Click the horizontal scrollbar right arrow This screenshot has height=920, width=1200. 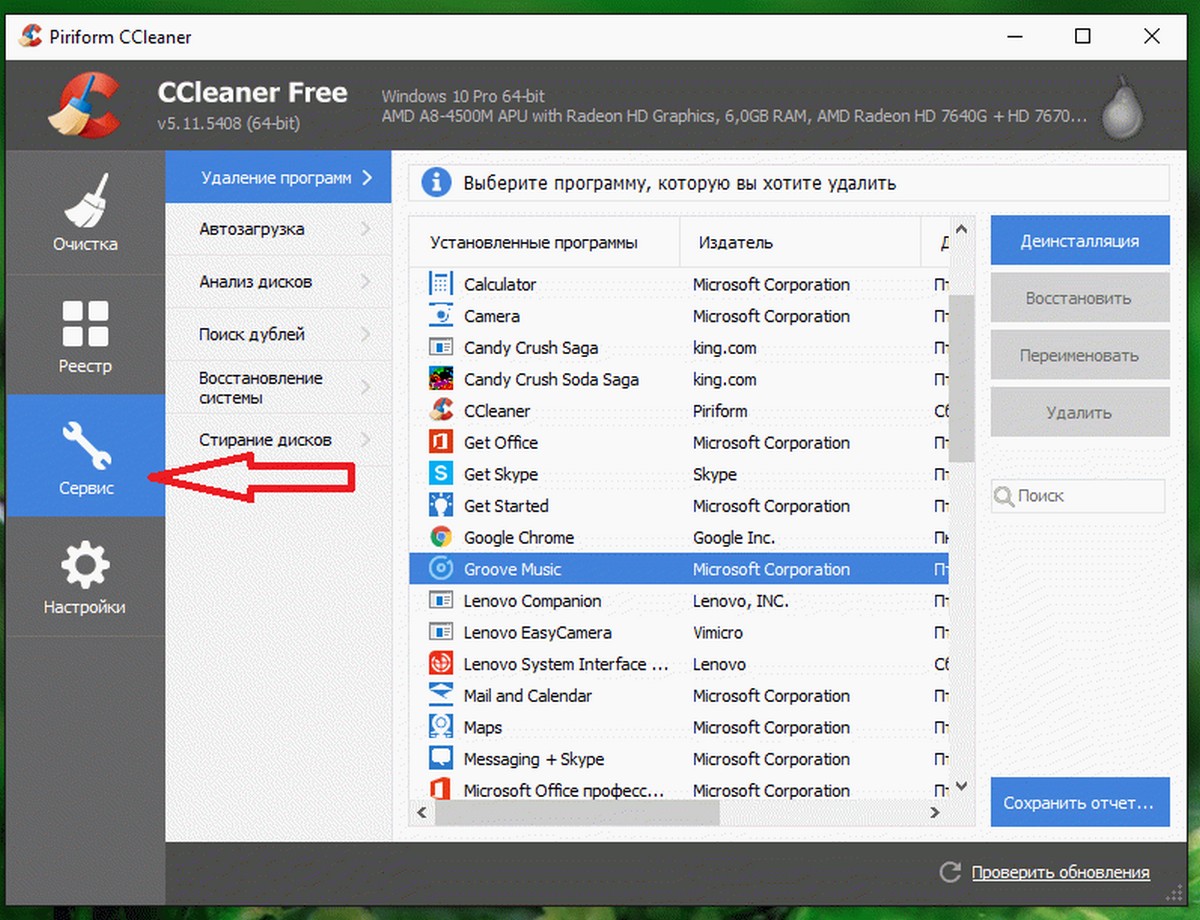pyautogui.click(x=936, y=813)
